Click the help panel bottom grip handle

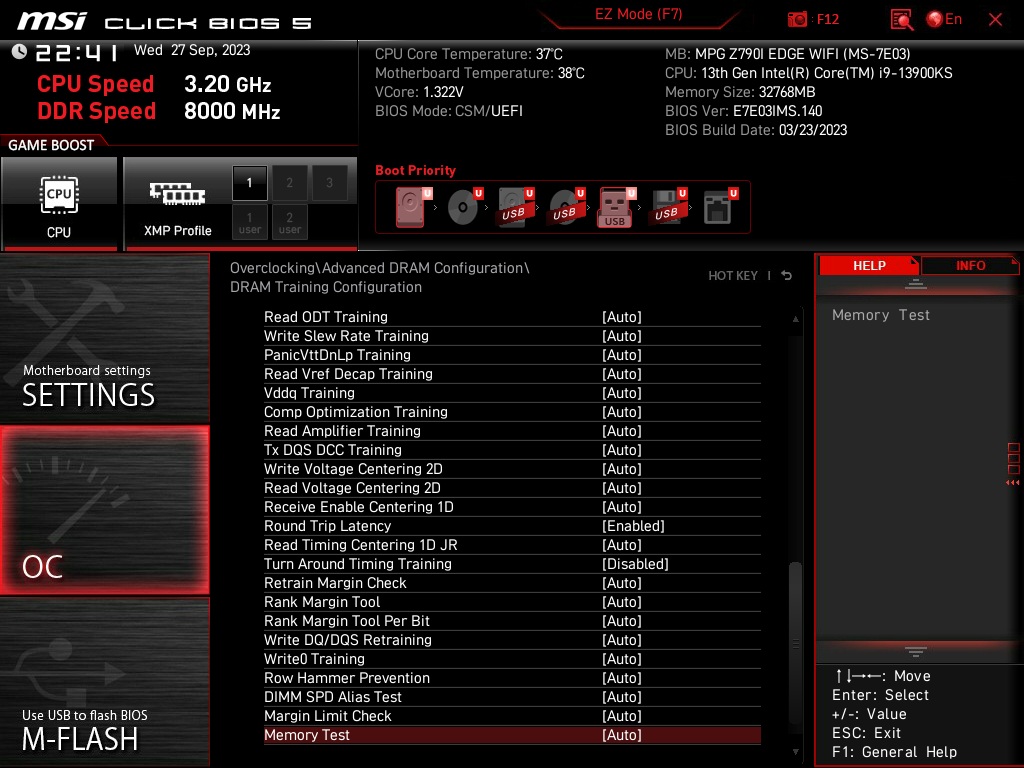(916, 652)
